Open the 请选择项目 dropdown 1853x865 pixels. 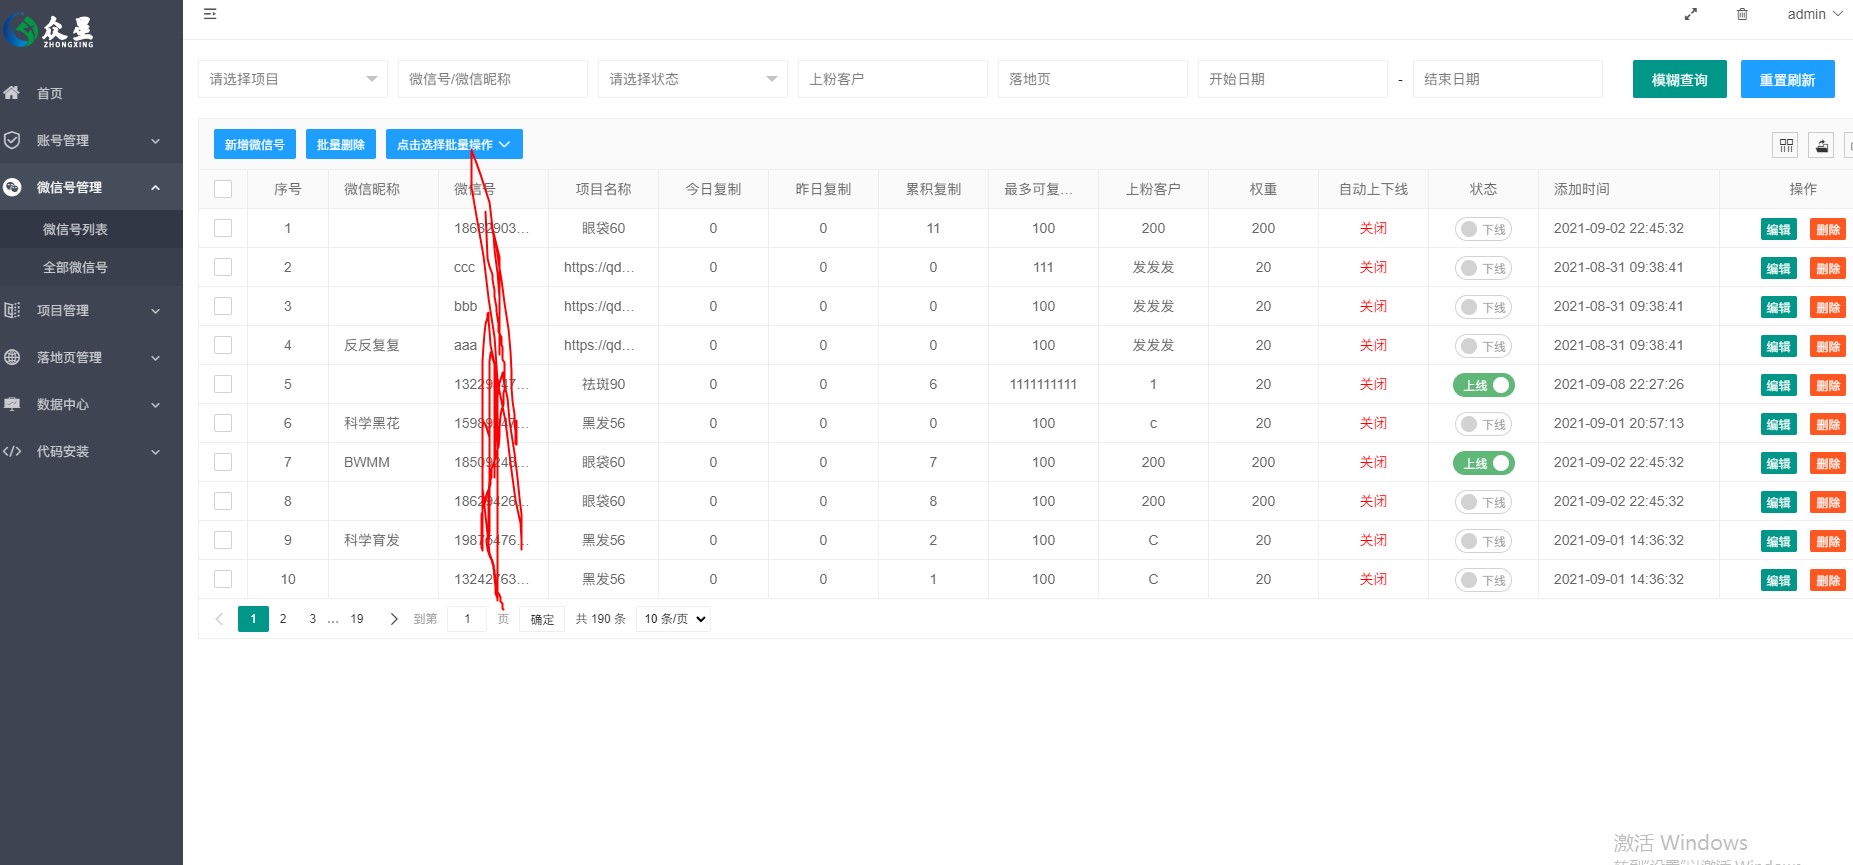click(293, 79)
